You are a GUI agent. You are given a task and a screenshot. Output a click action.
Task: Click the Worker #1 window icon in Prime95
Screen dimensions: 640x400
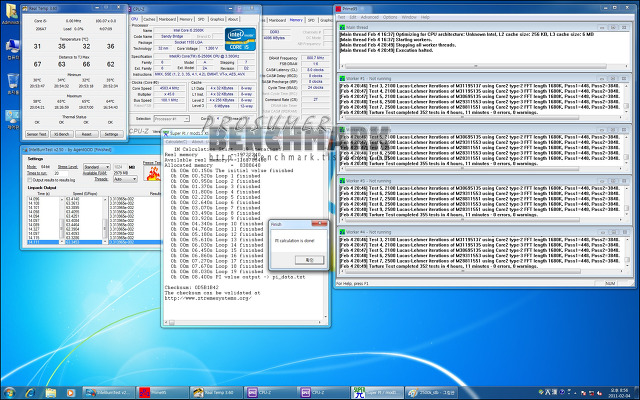point(342,78)
